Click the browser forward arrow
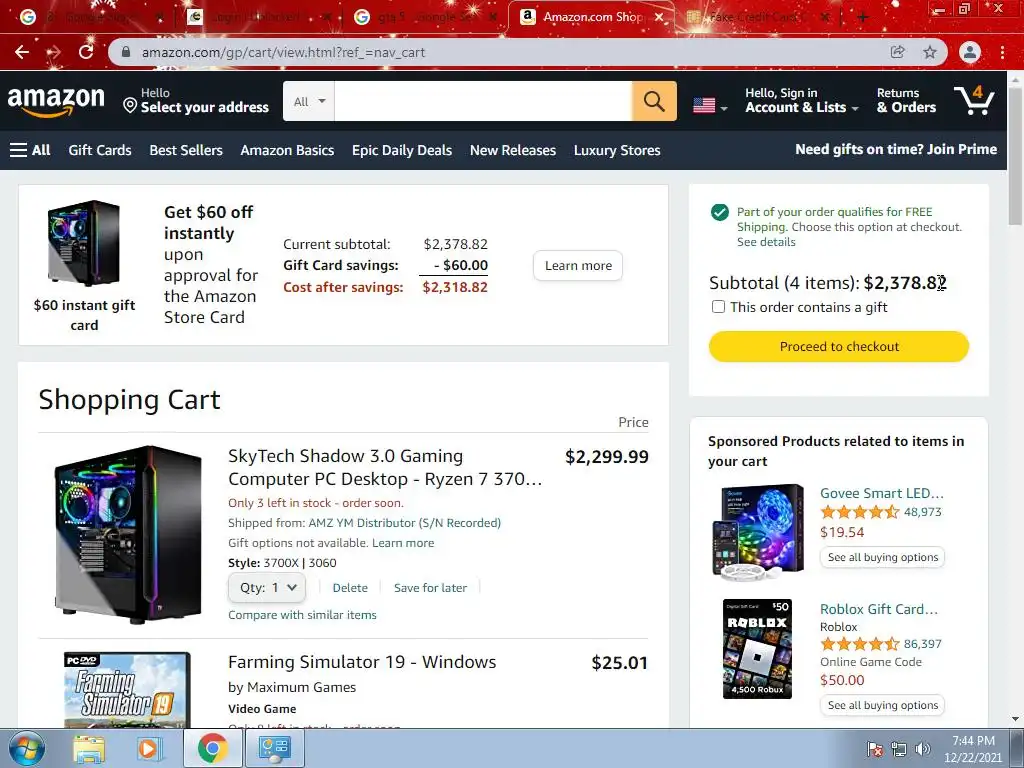1024x768 pixels. point(54,52)
